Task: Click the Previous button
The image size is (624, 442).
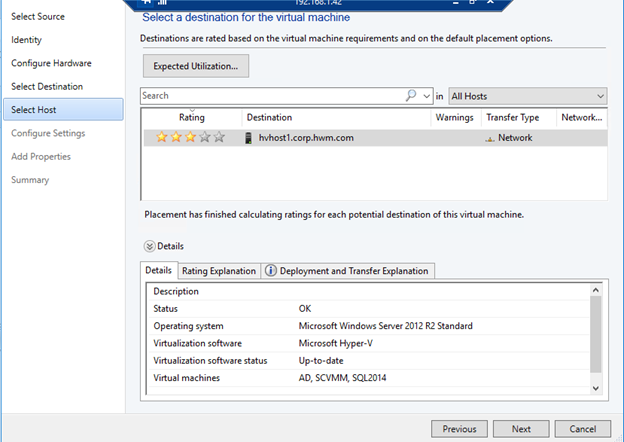Action: (x=459, y=429)
